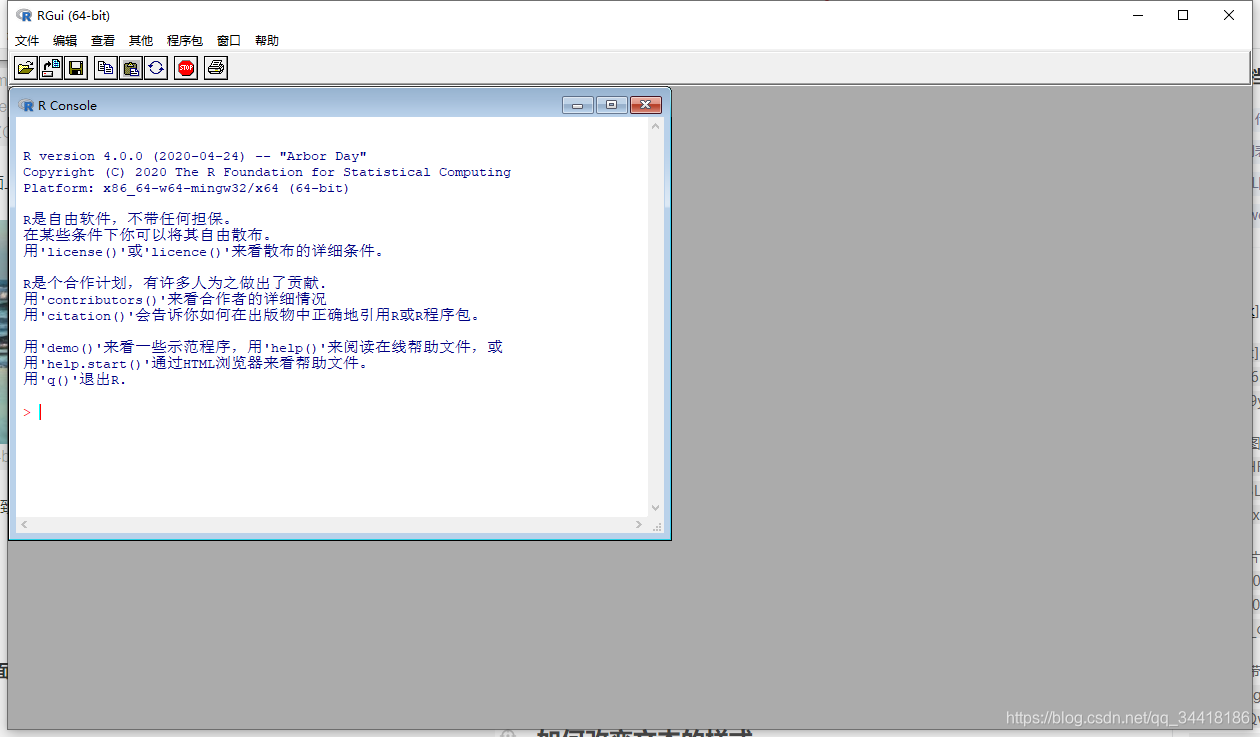The height and width of the screenshot is (737, 1260).
Task: Click the R Console title bar text
Action: click(x=67, y=105)
